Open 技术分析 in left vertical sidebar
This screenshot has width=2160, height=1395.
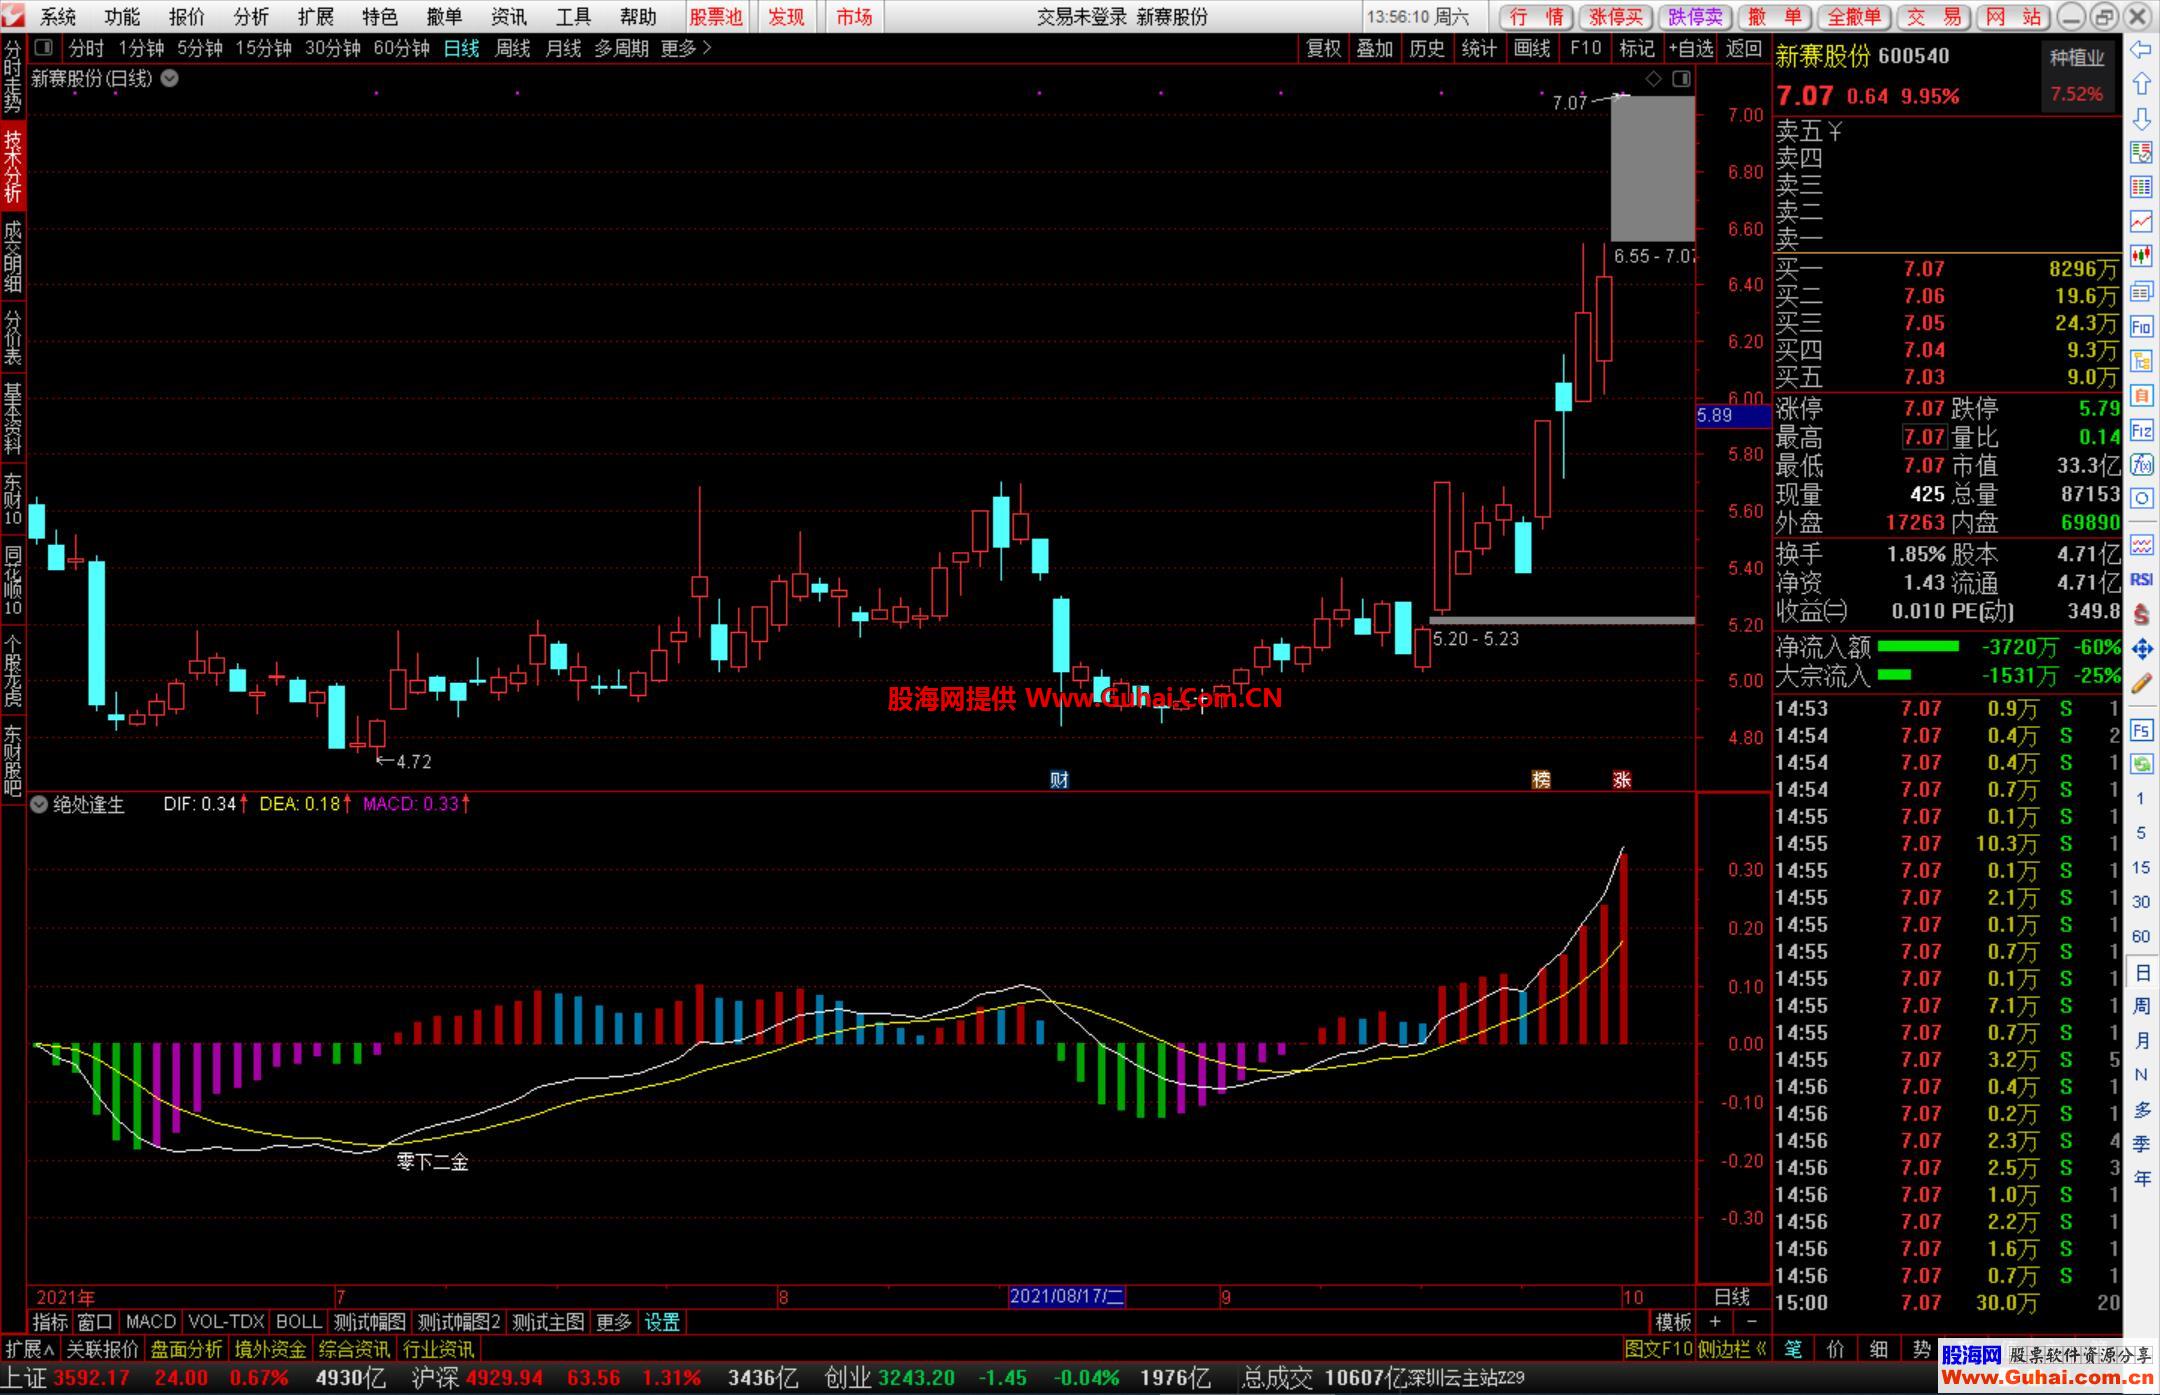pyautogui.click(x=12, y=166)
